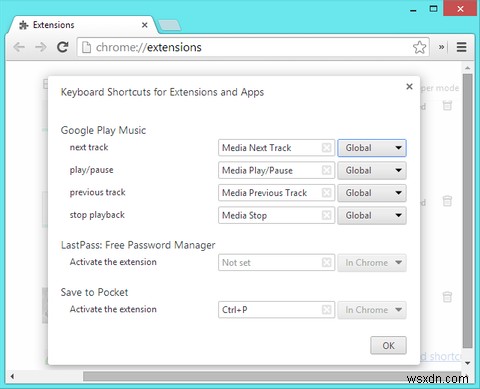Bookmark this page with the star icon
This screenshot has height=389, width=480.
tap(419, 47)
